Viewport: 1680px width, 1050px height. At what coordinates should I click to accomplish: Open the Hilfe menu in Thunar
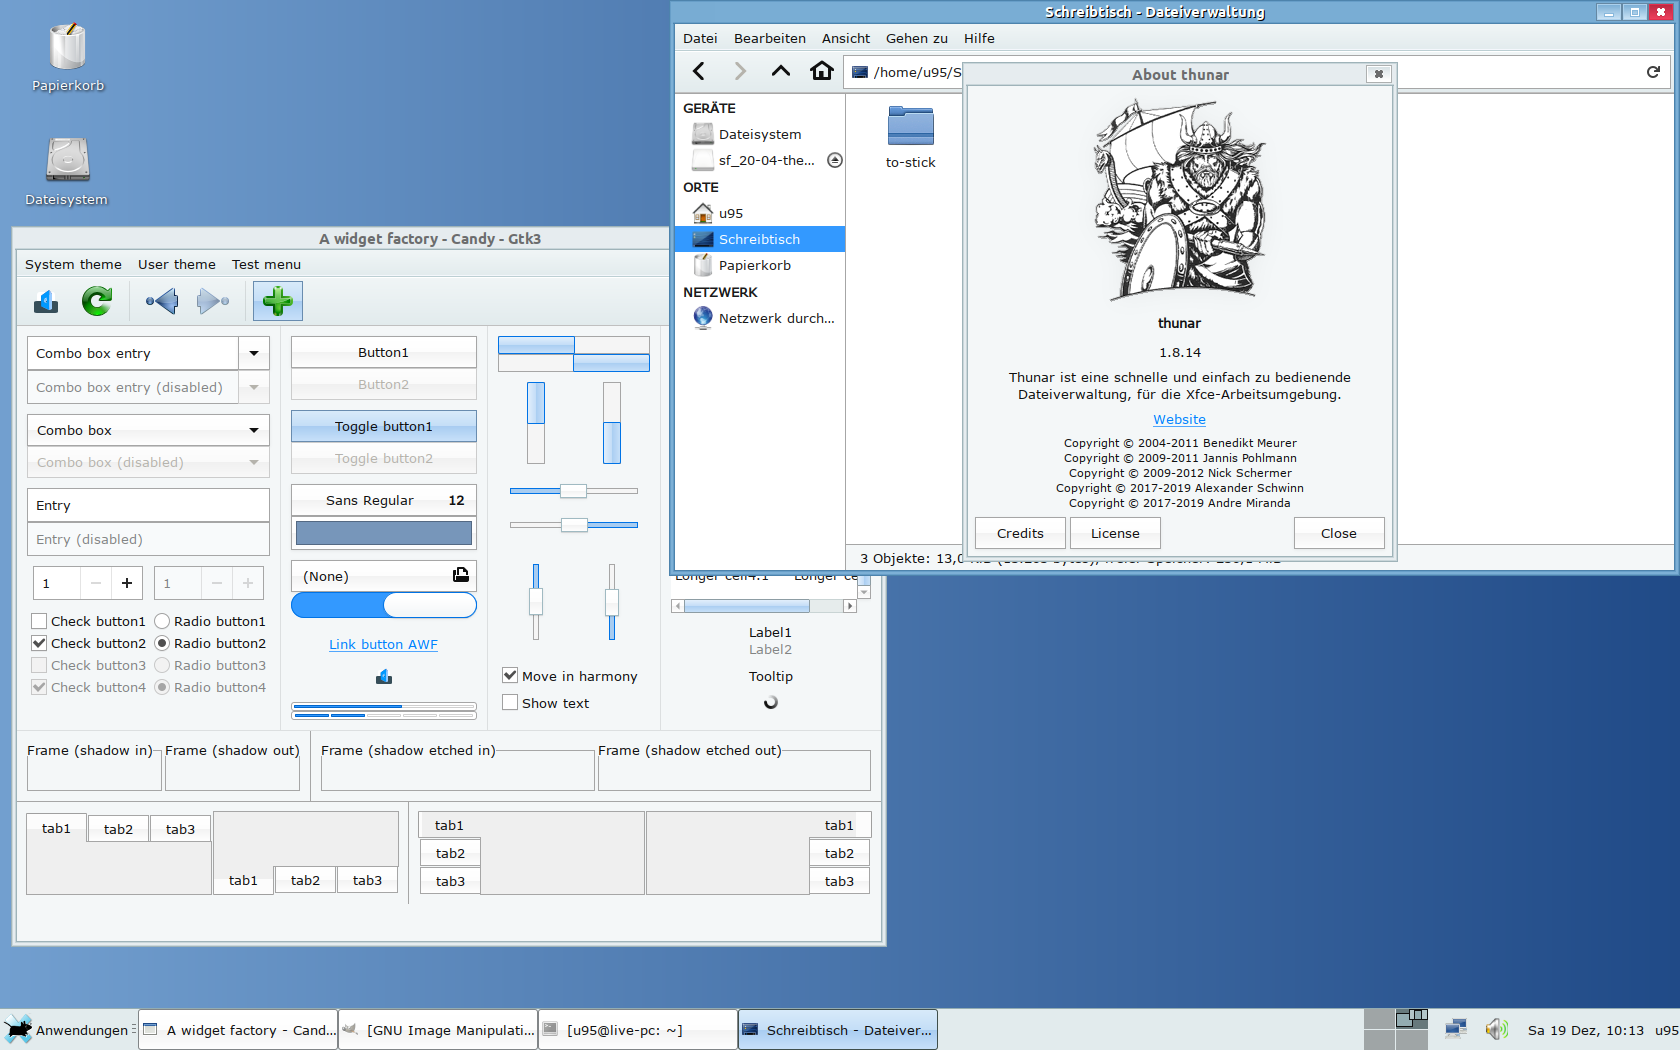point(979,38)
